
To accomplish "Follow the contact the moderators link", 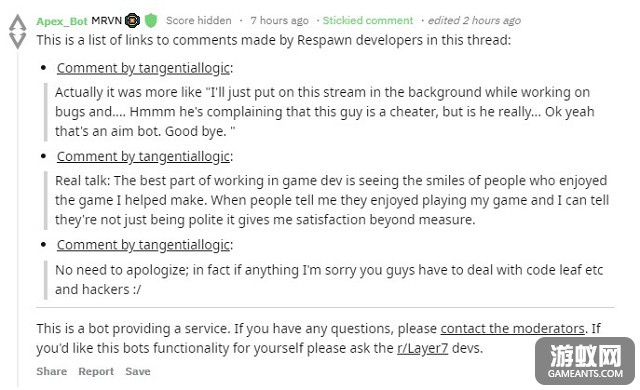I will tap(512, 328).
